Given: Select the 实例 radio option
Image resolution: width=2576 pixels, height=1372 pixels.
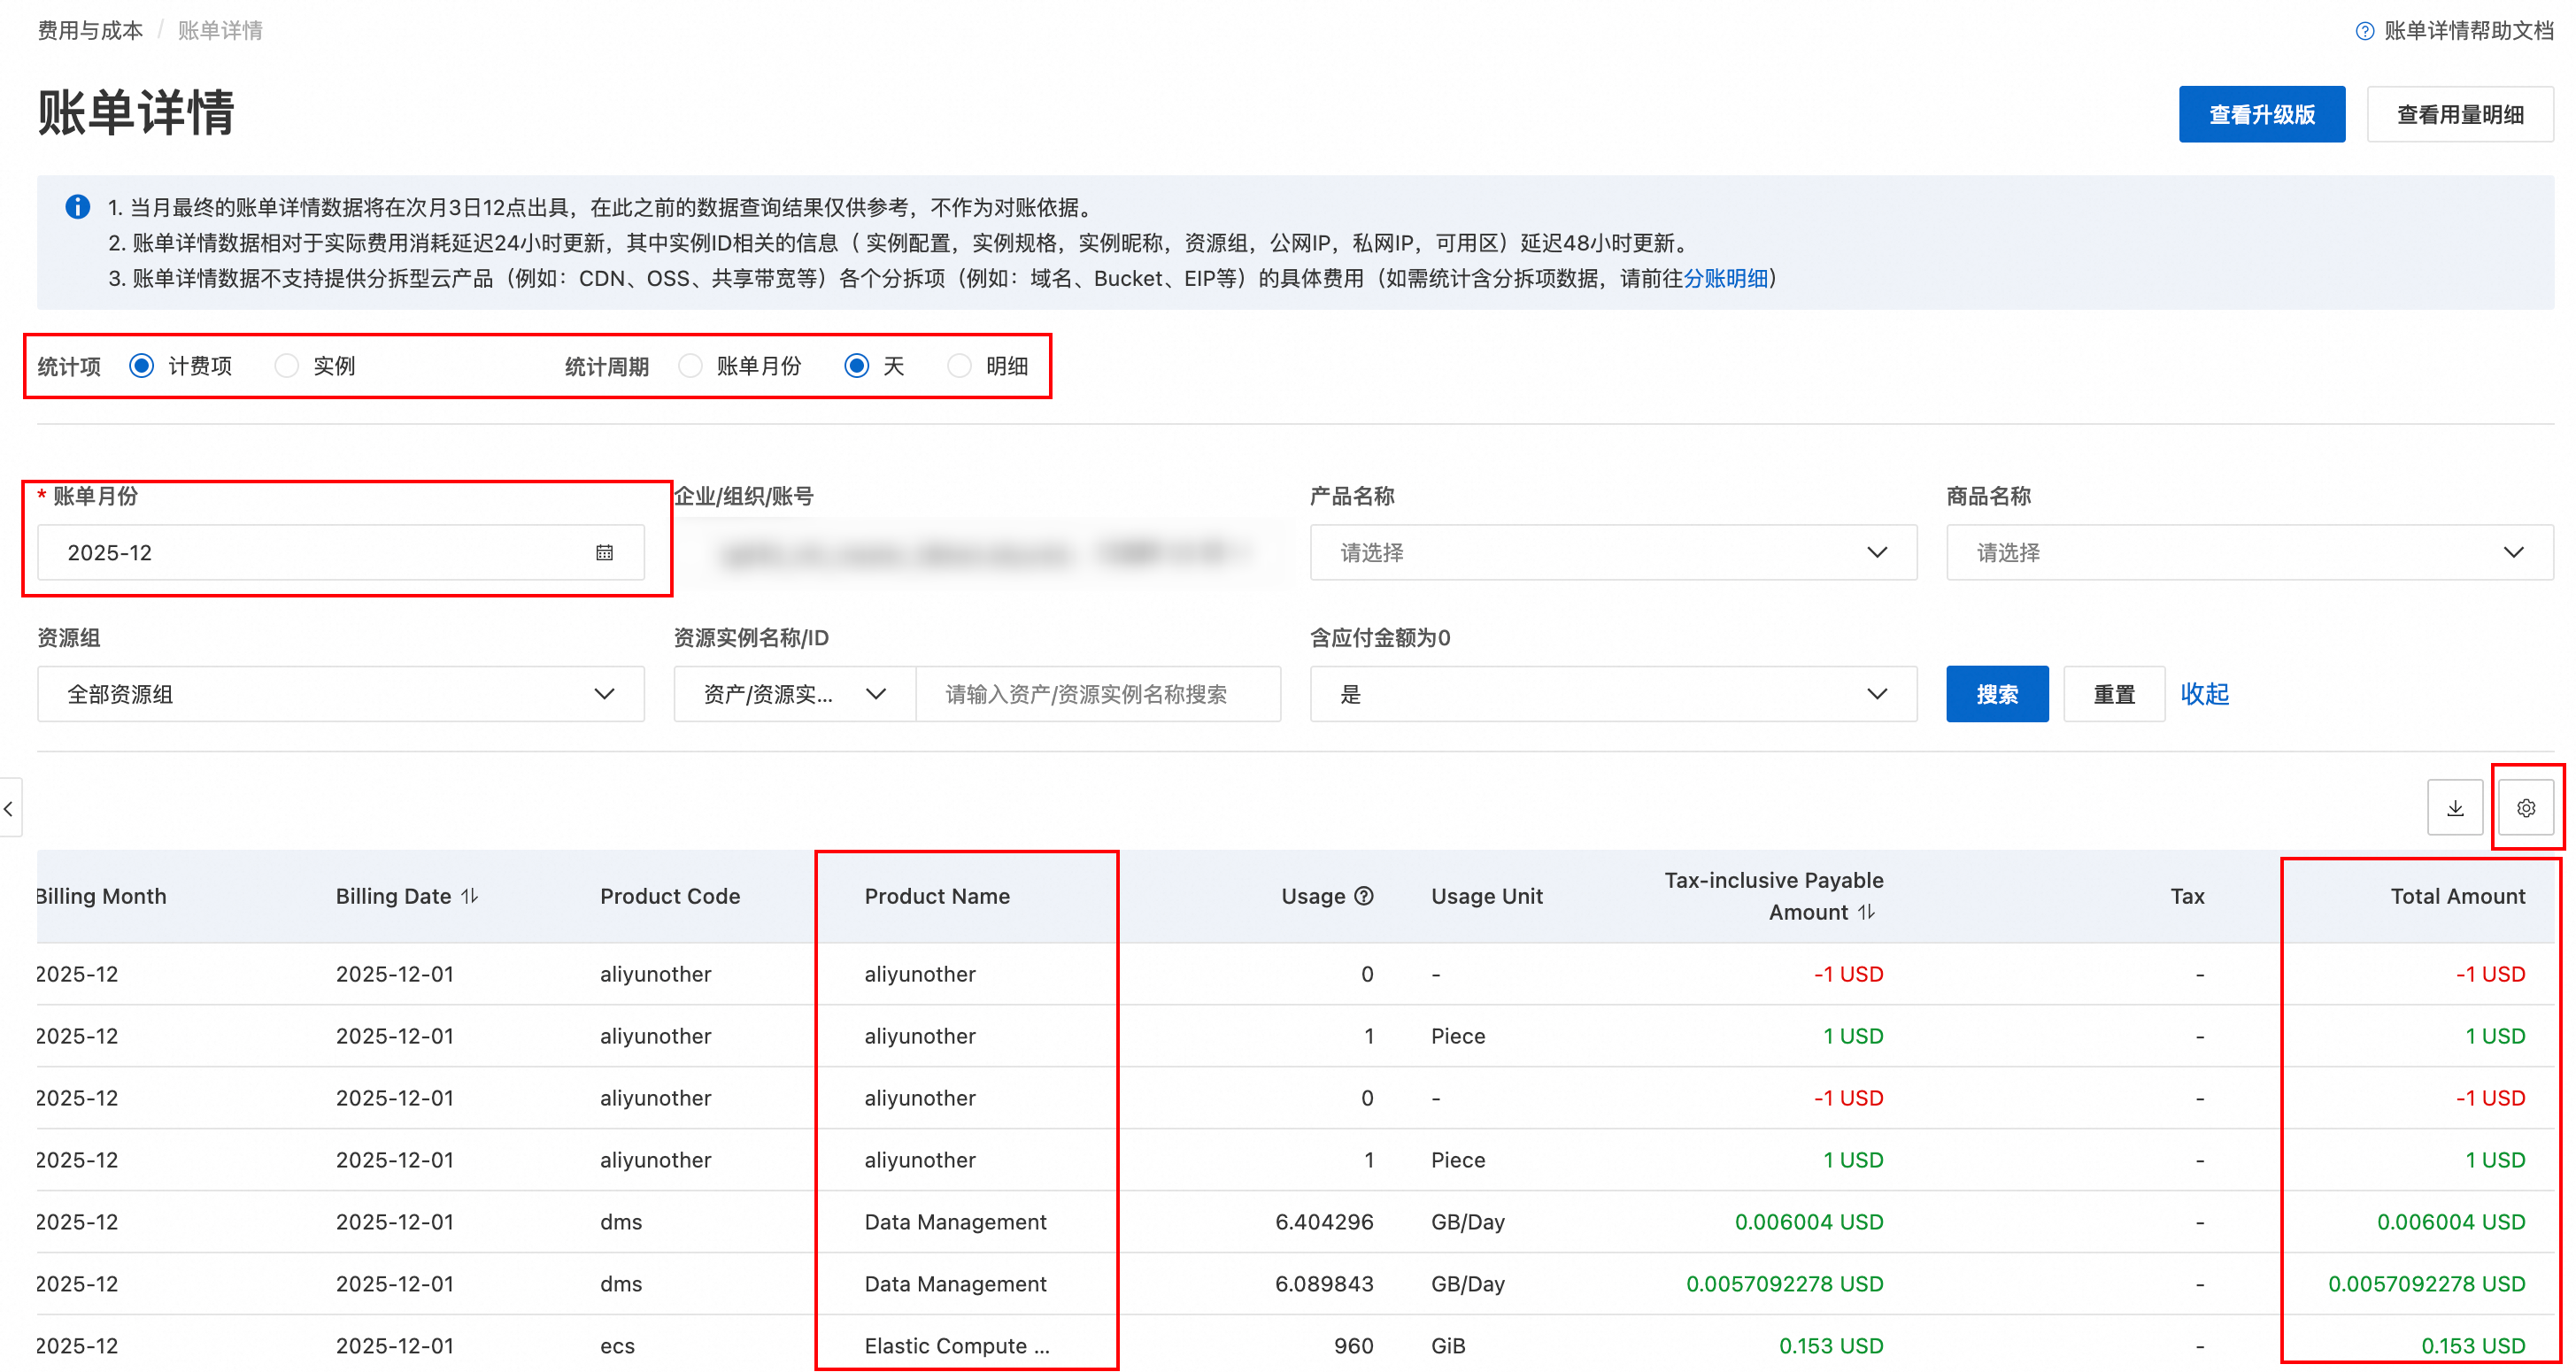Looking at the screenshot, I should point(287,366).
